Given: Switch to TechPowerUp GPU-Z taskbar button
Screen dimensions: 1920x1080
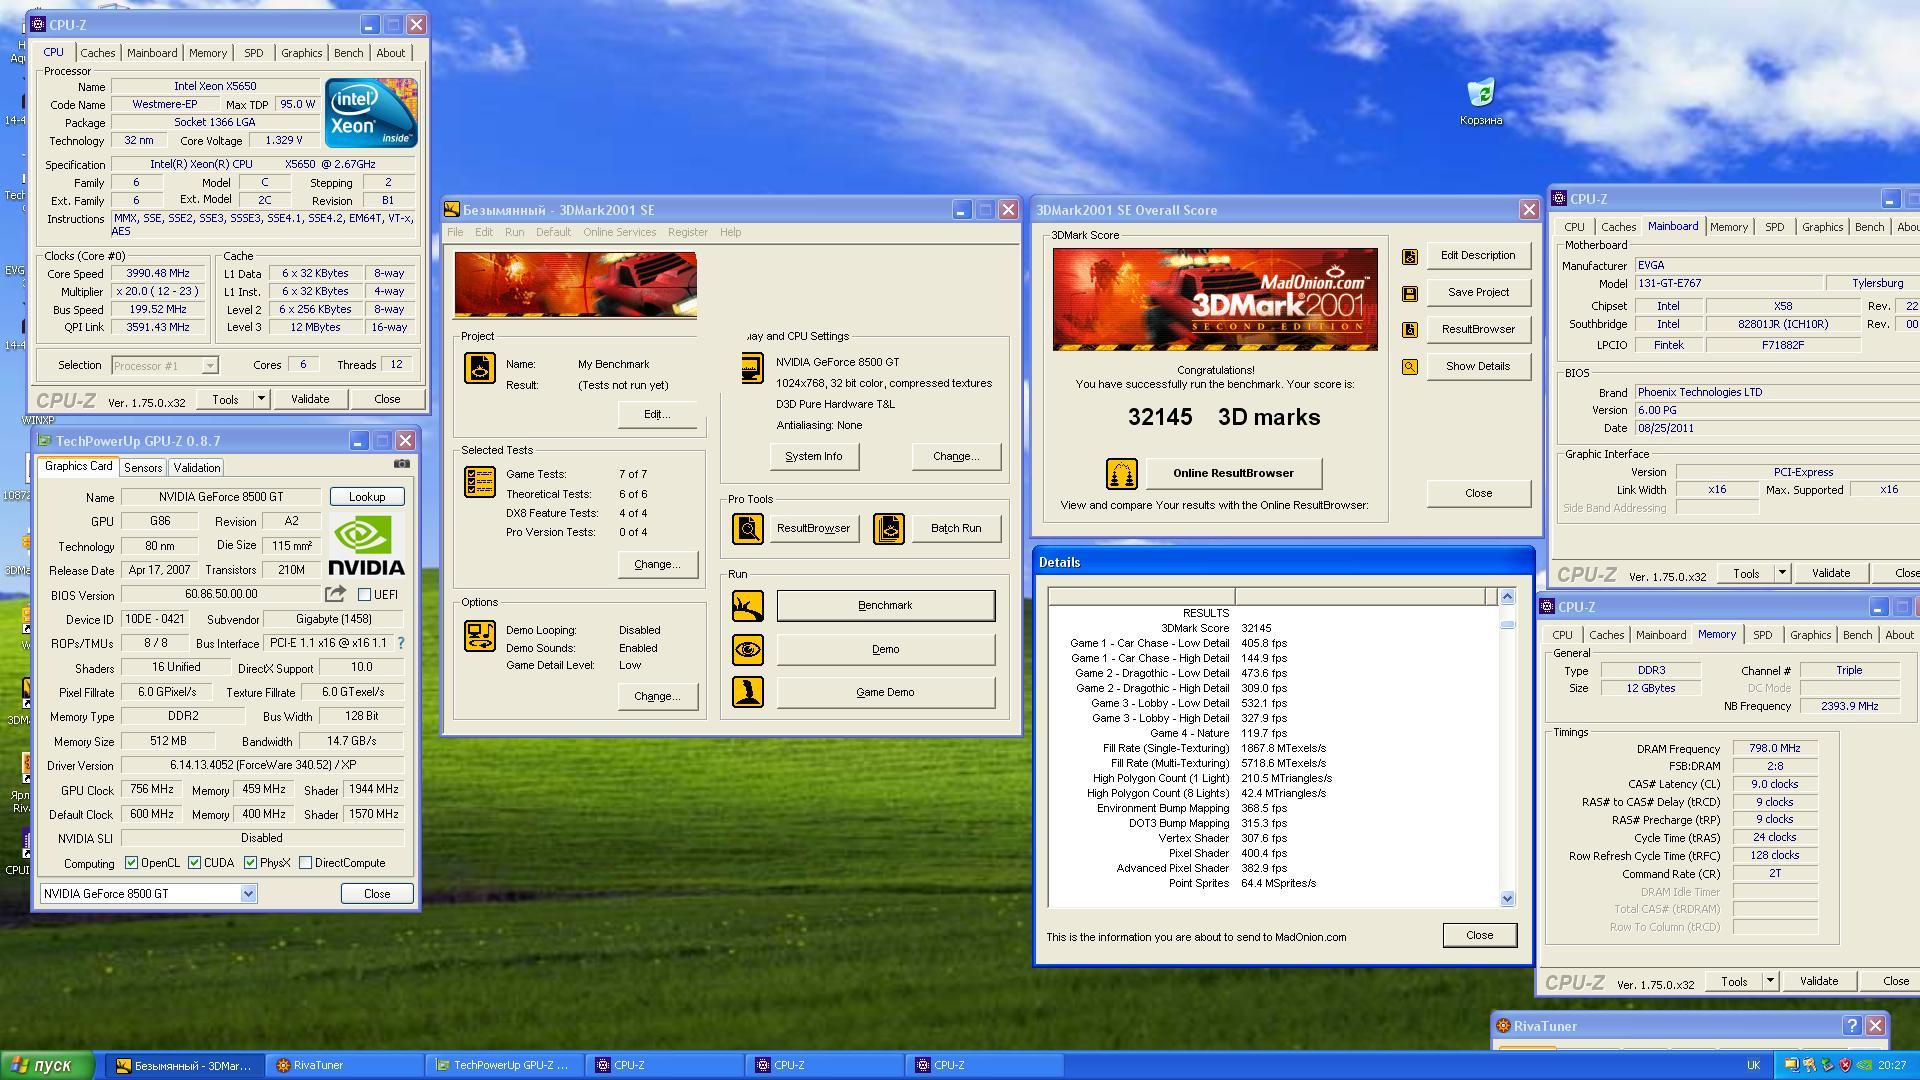Looking at the screenshot, I should pos(504,1065).
